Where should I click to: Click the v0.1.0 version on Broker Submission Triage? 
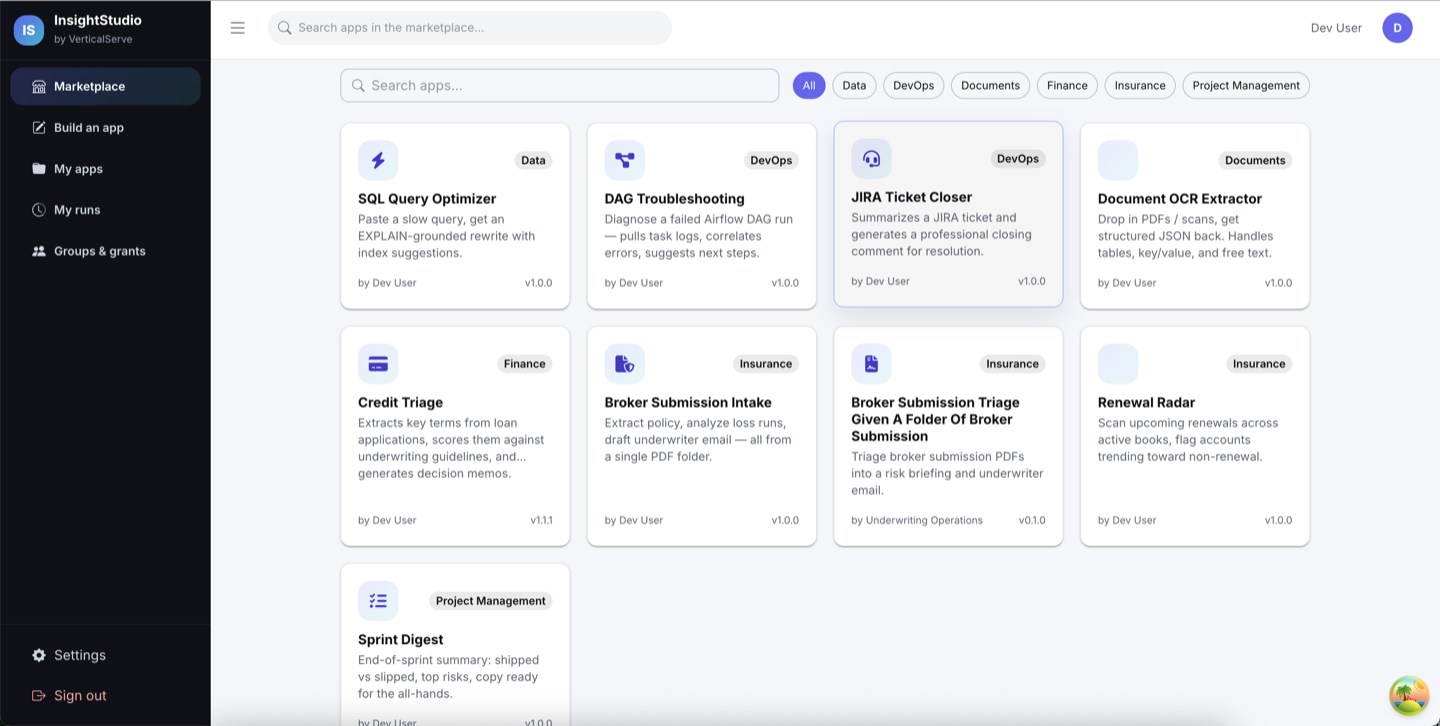point(1032,520)
